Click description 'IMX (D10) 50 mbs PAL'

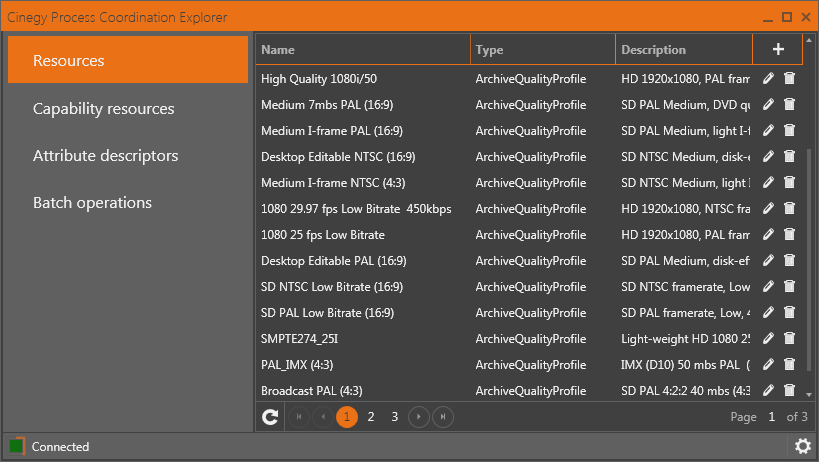click(x=685, y=364)
